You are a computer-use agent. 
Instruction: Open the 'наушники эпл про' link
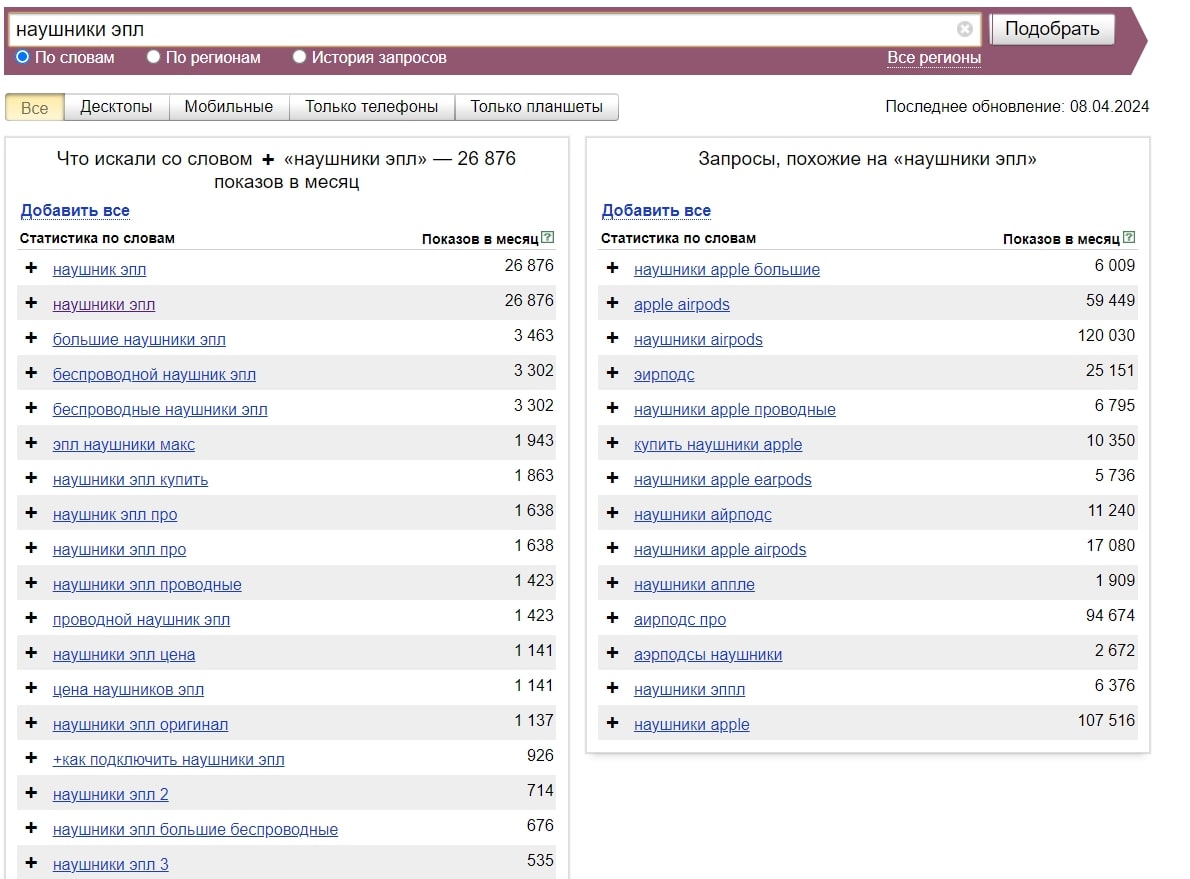pyautogui.click(x=119, y=550)
